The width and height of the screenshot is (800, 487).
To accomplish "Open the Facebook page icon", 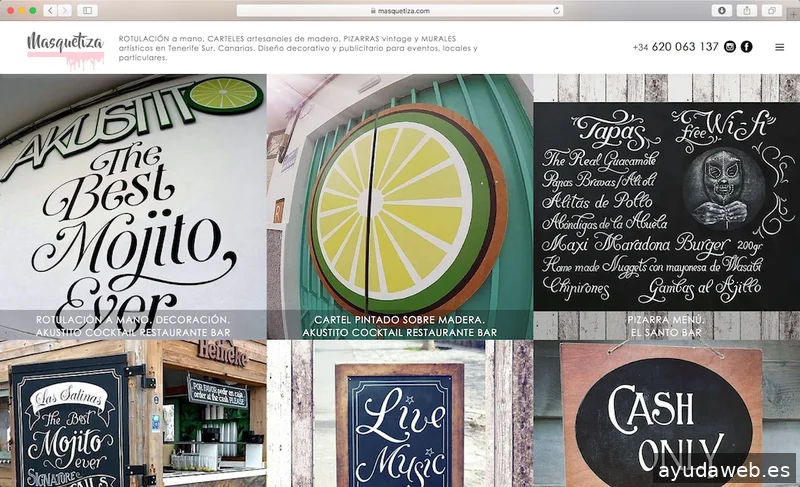I will point(746,47).
